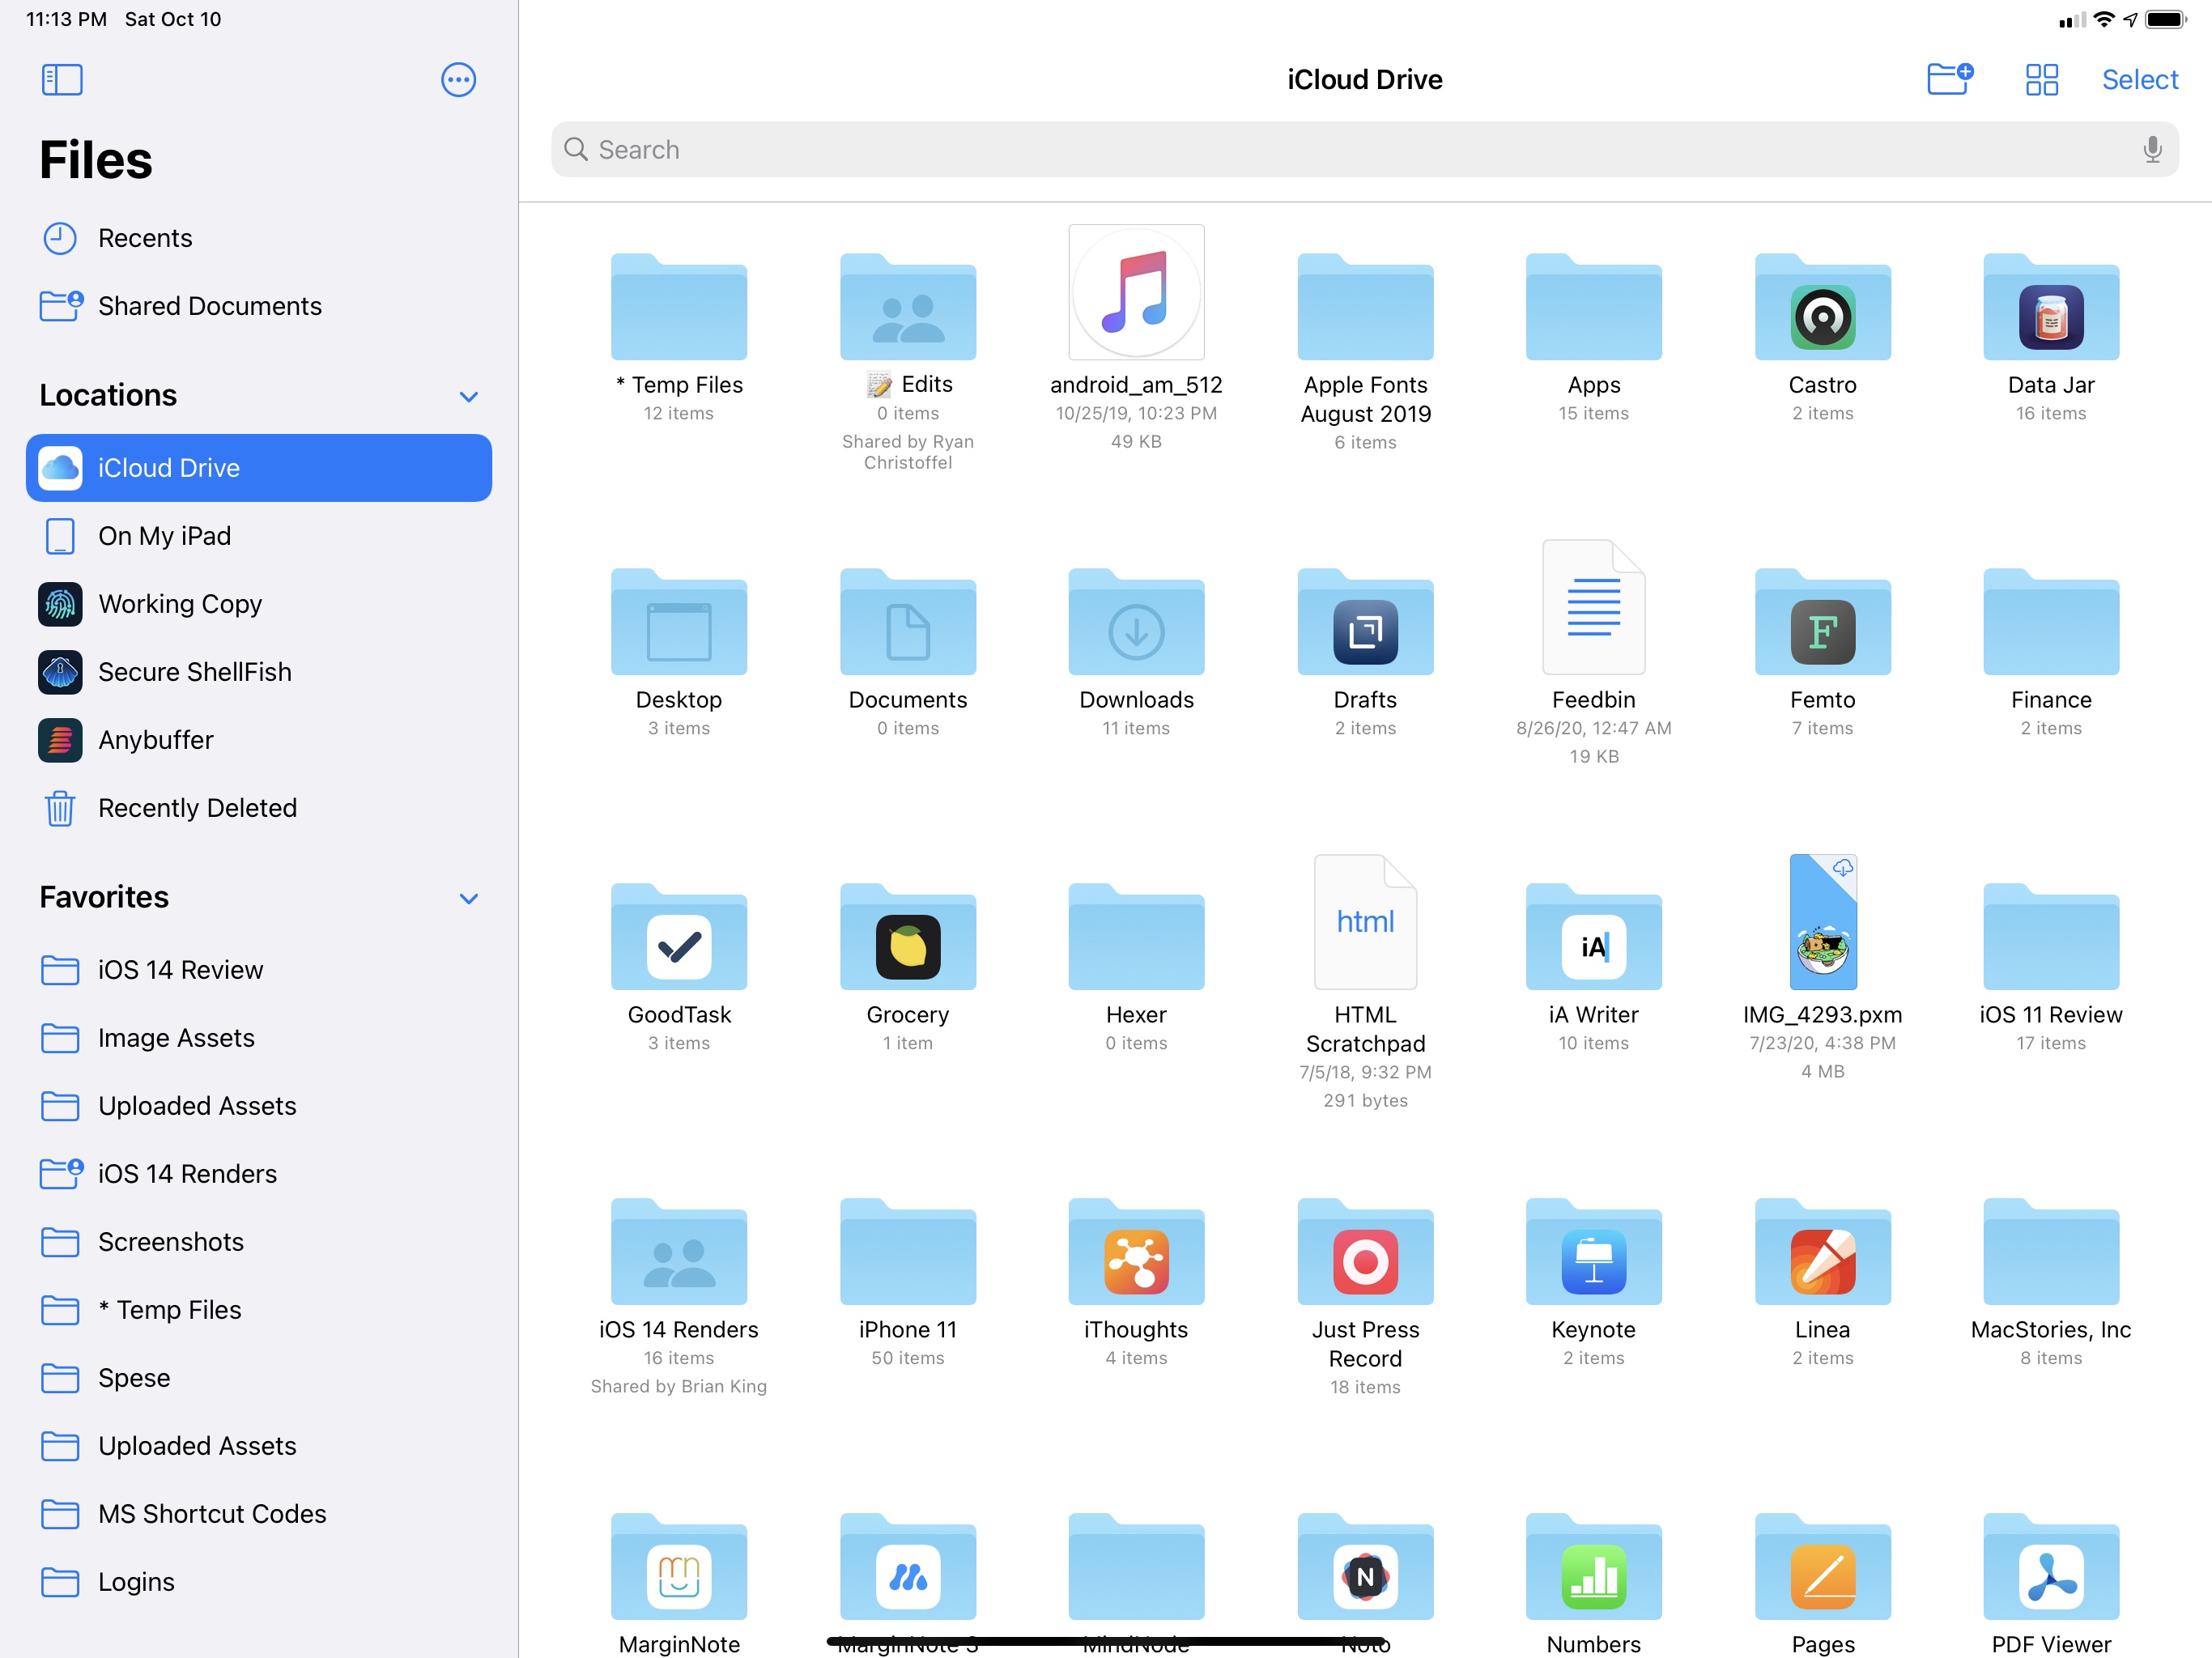The image size is (2212, 1658).
Task: Create a new folder with toolbar icon
Action: pos(1949,79)
